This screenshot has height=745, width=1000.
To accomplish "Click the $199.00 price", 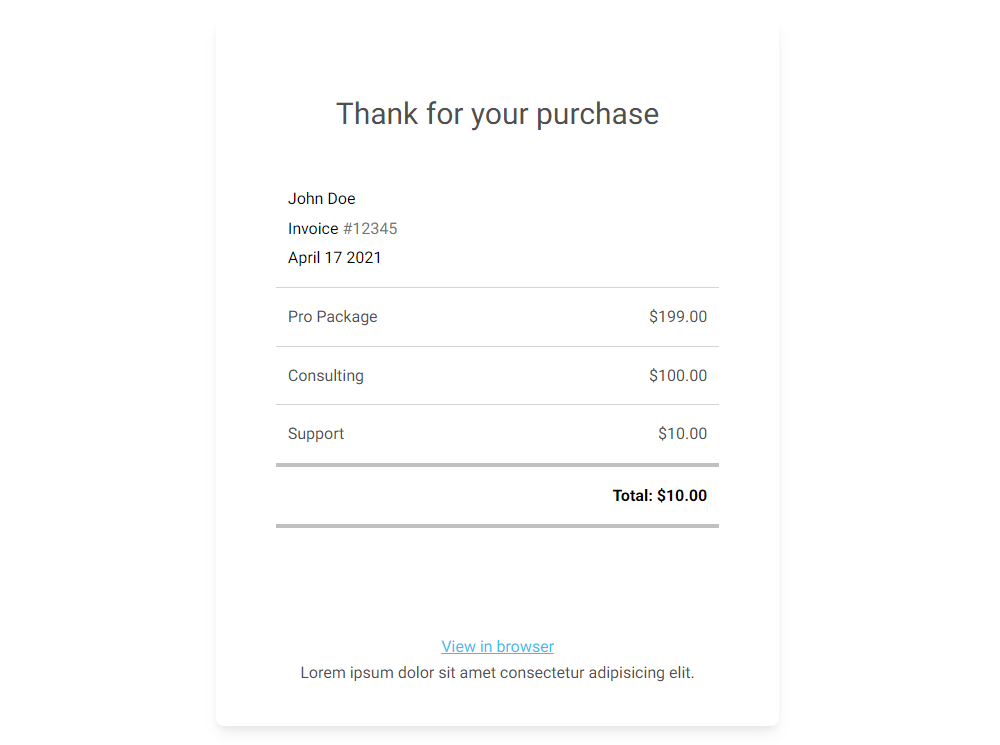I will point(678,316).
